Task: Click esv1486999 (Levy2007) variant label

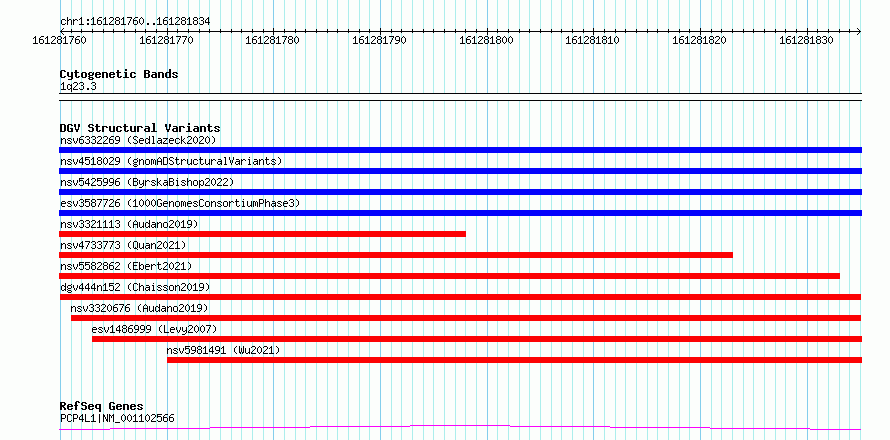Action: (x=154, y=329)
